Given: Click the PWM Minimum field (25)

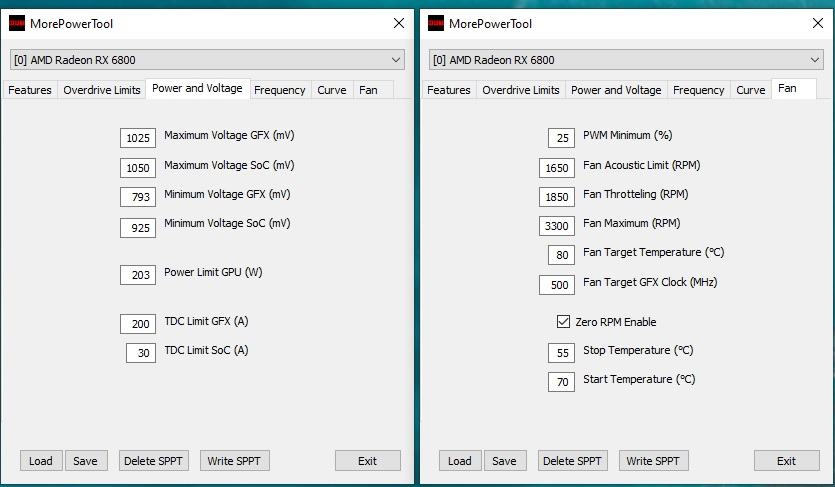Looking at the screenshot, I should (x=561, y=138).
